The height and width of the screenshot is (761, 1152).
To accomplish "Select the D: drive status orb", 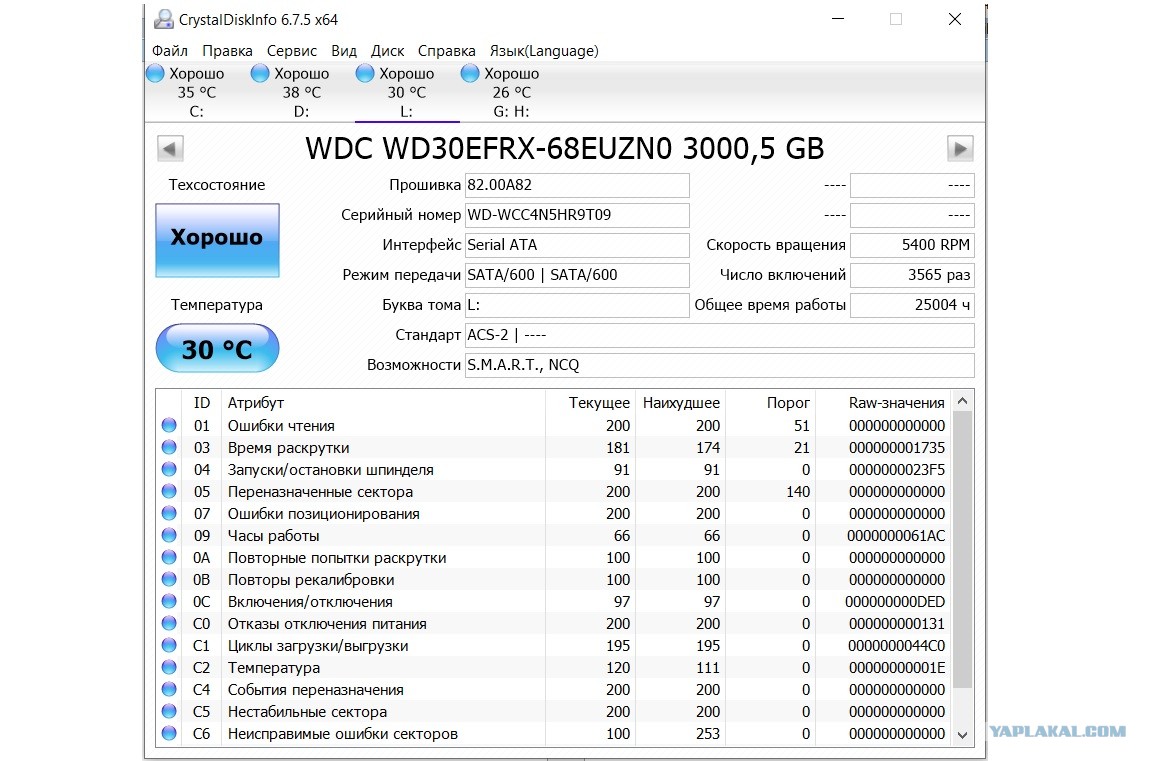I will tap(260, 73).
